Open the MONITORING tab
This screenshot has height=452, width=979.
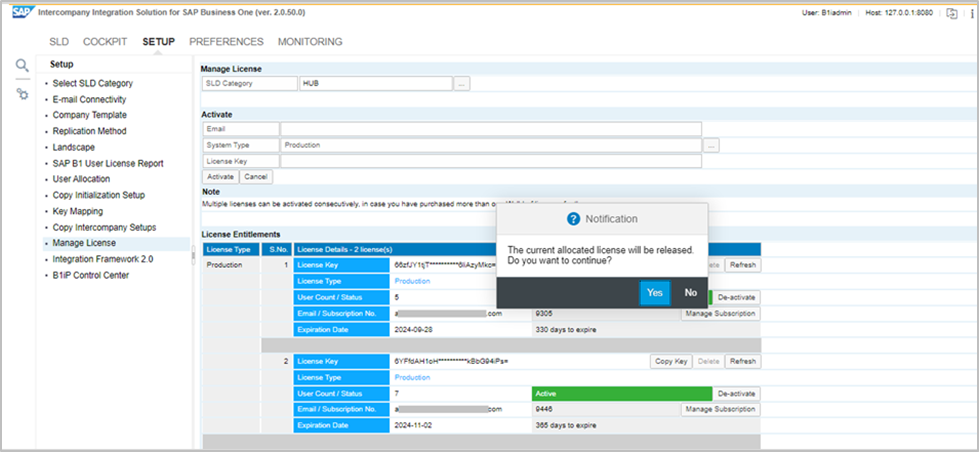point(310,42)
